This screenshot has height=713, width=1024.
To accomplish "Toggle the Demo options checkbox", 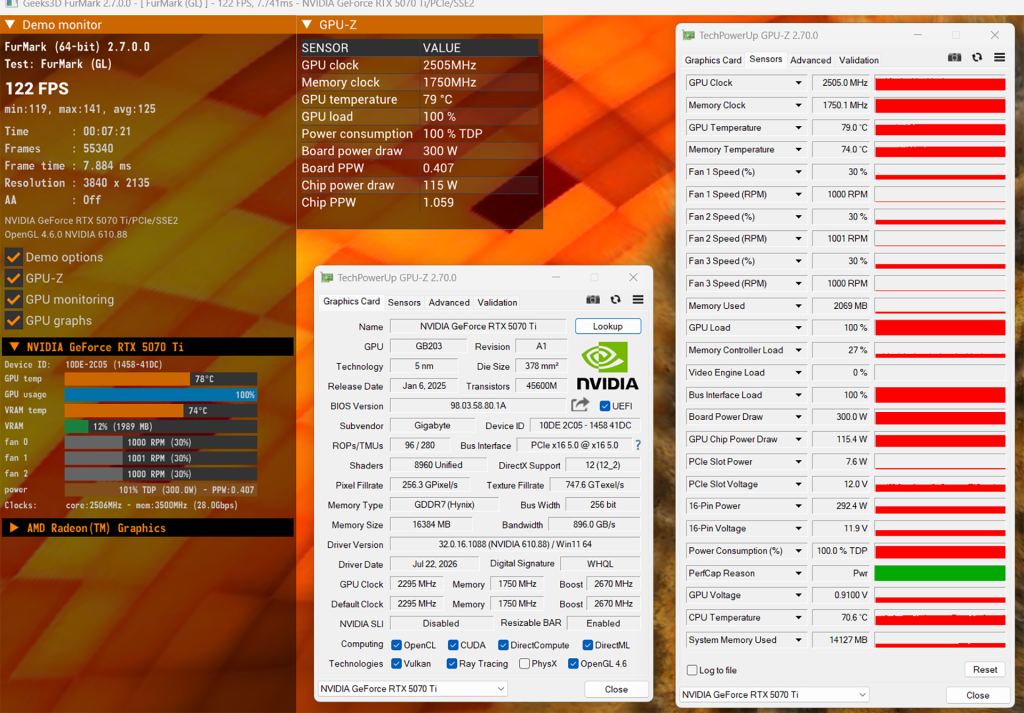I will point(14,257).
